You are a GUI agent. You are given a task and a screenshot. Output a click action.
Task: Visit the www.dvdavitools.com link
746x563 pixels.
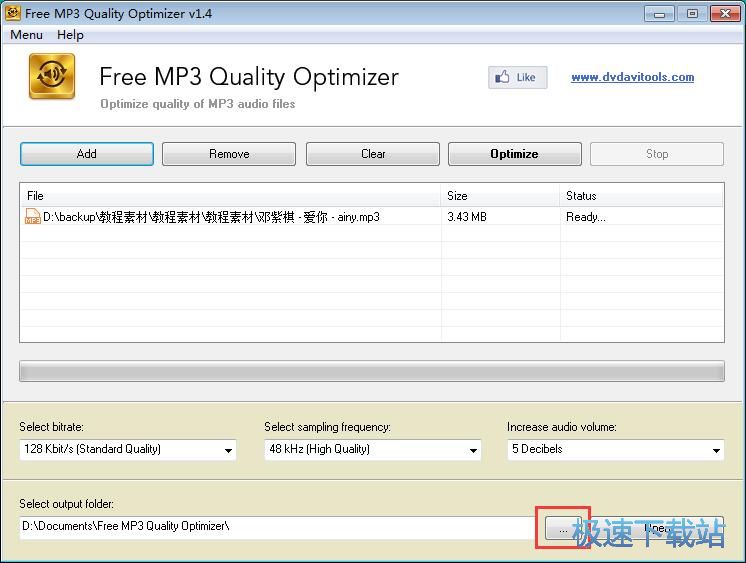pos(632,77)
